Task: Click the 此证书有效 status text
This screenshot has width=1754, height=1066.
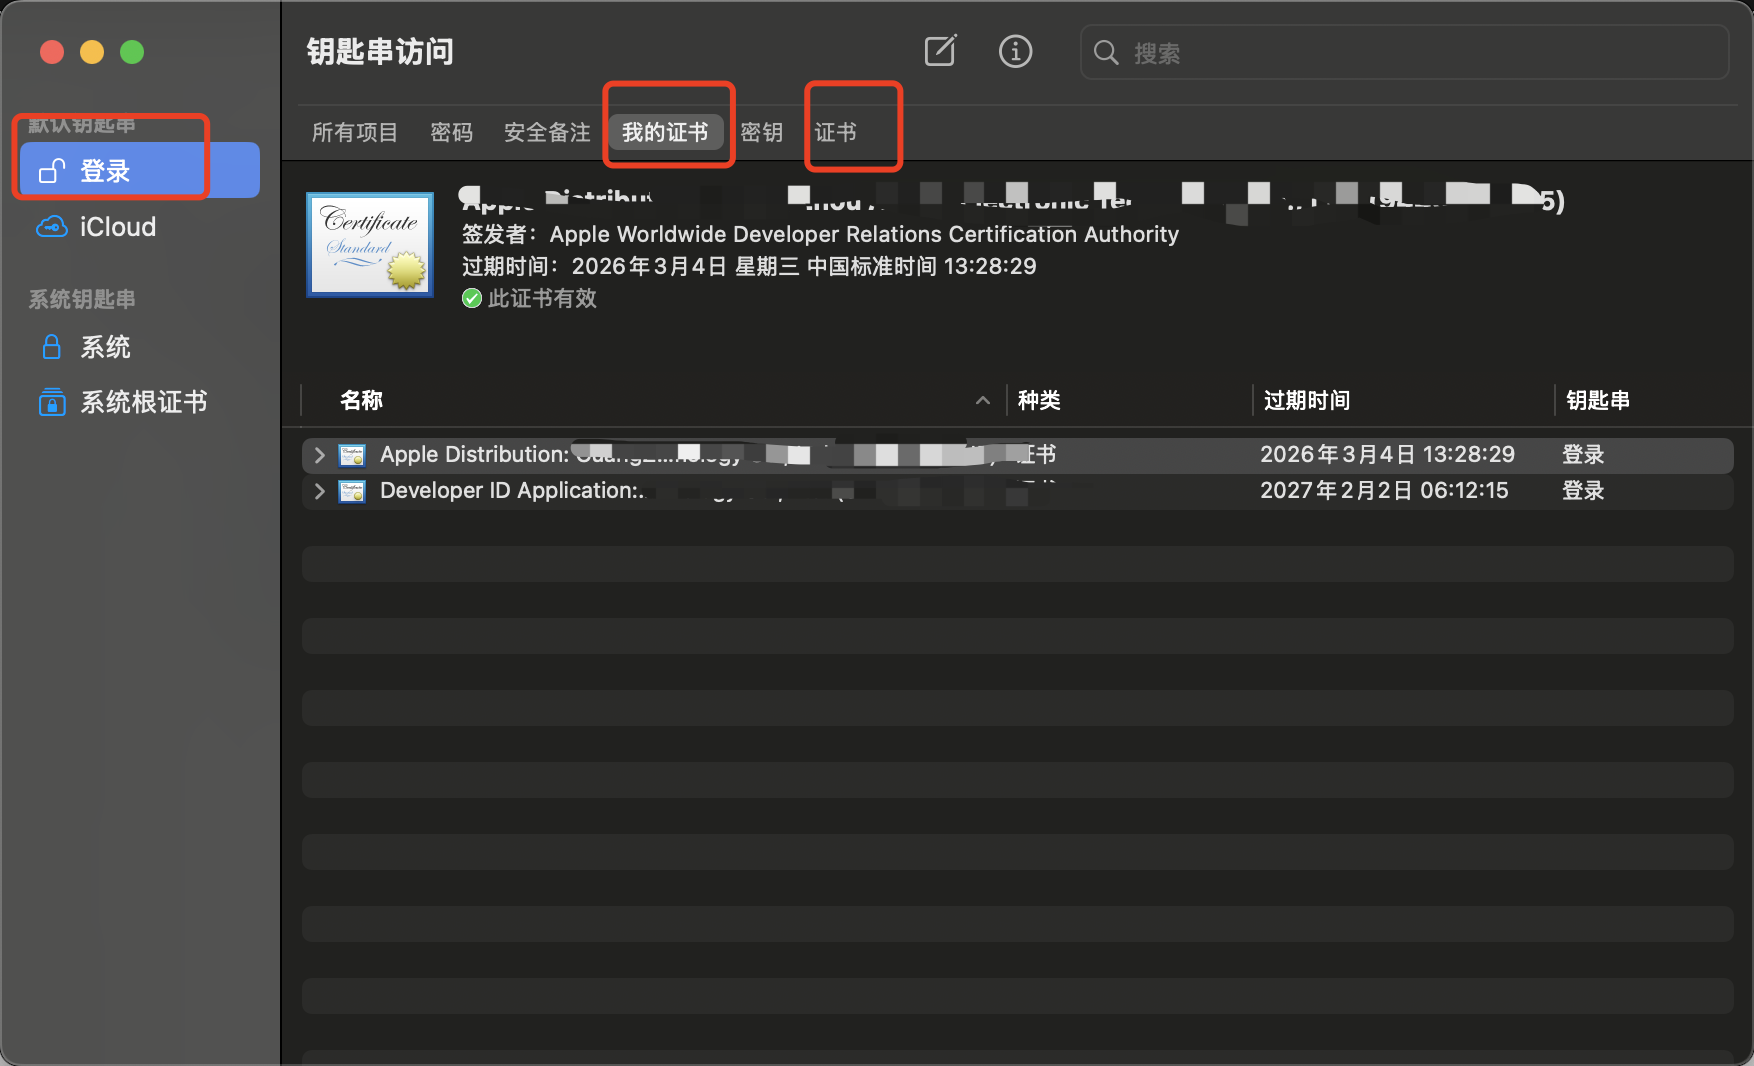Action: click(542, 298)
